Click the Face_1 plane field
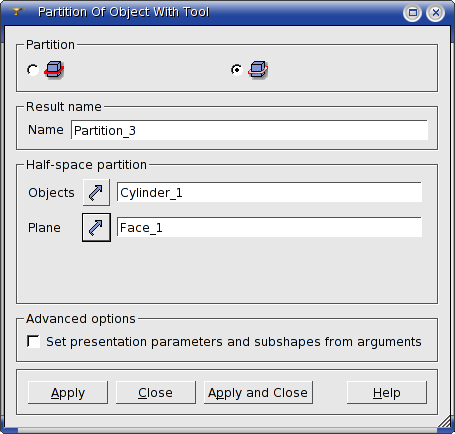The height and width of the screenshot is (434, 455). coord(269,227)
